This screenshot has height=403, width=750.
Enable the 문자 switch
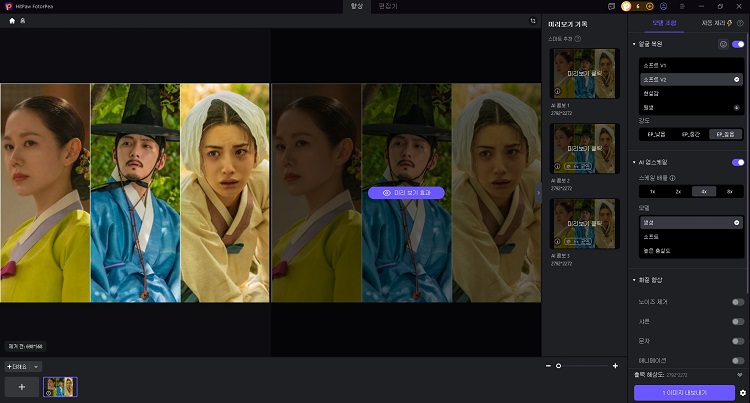tap(738, 341)
